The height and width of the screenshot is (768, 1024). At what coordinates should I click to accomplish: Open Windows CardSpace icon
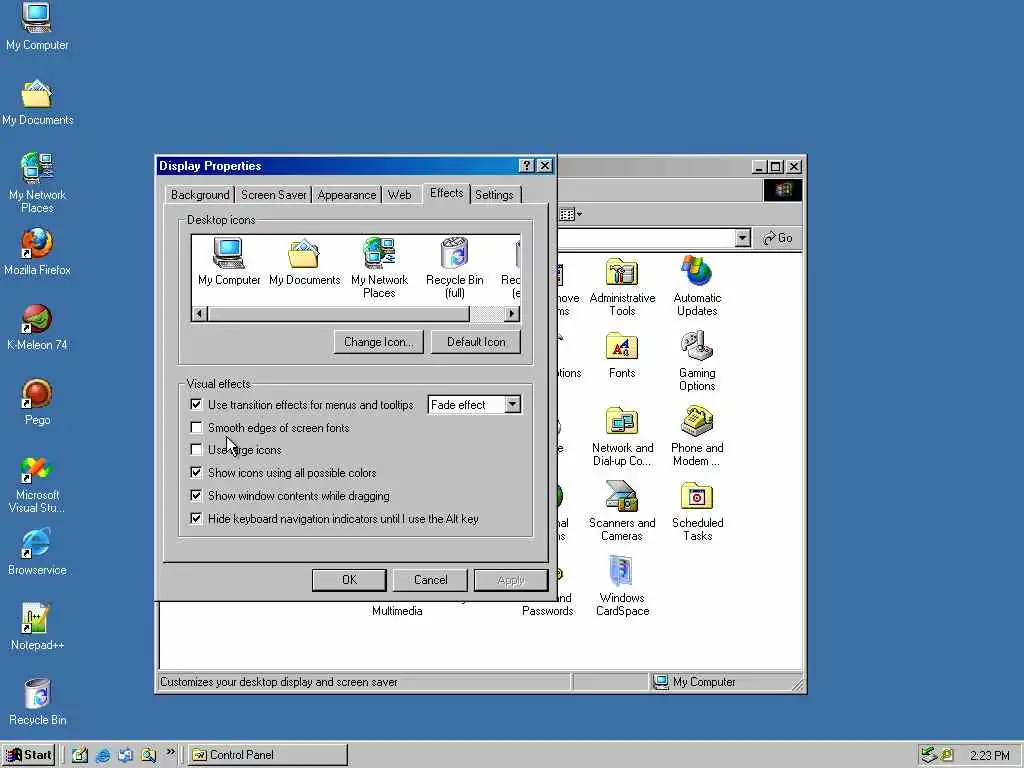[622, 586]
